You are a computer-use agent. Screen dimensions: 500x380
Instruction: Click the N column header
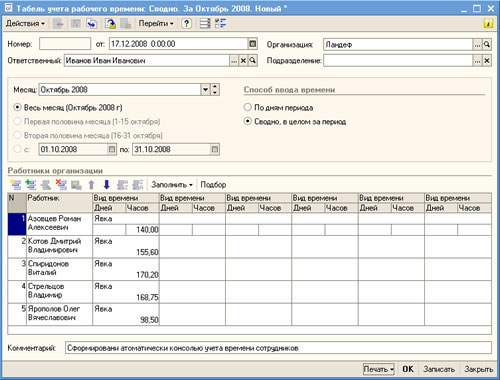pos(17,203)
